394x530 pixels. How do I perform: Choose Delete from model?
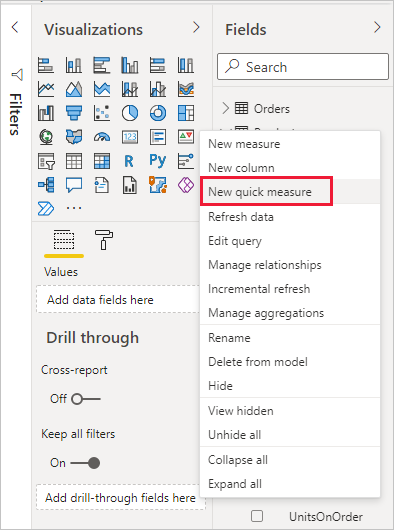pos(290,362)
